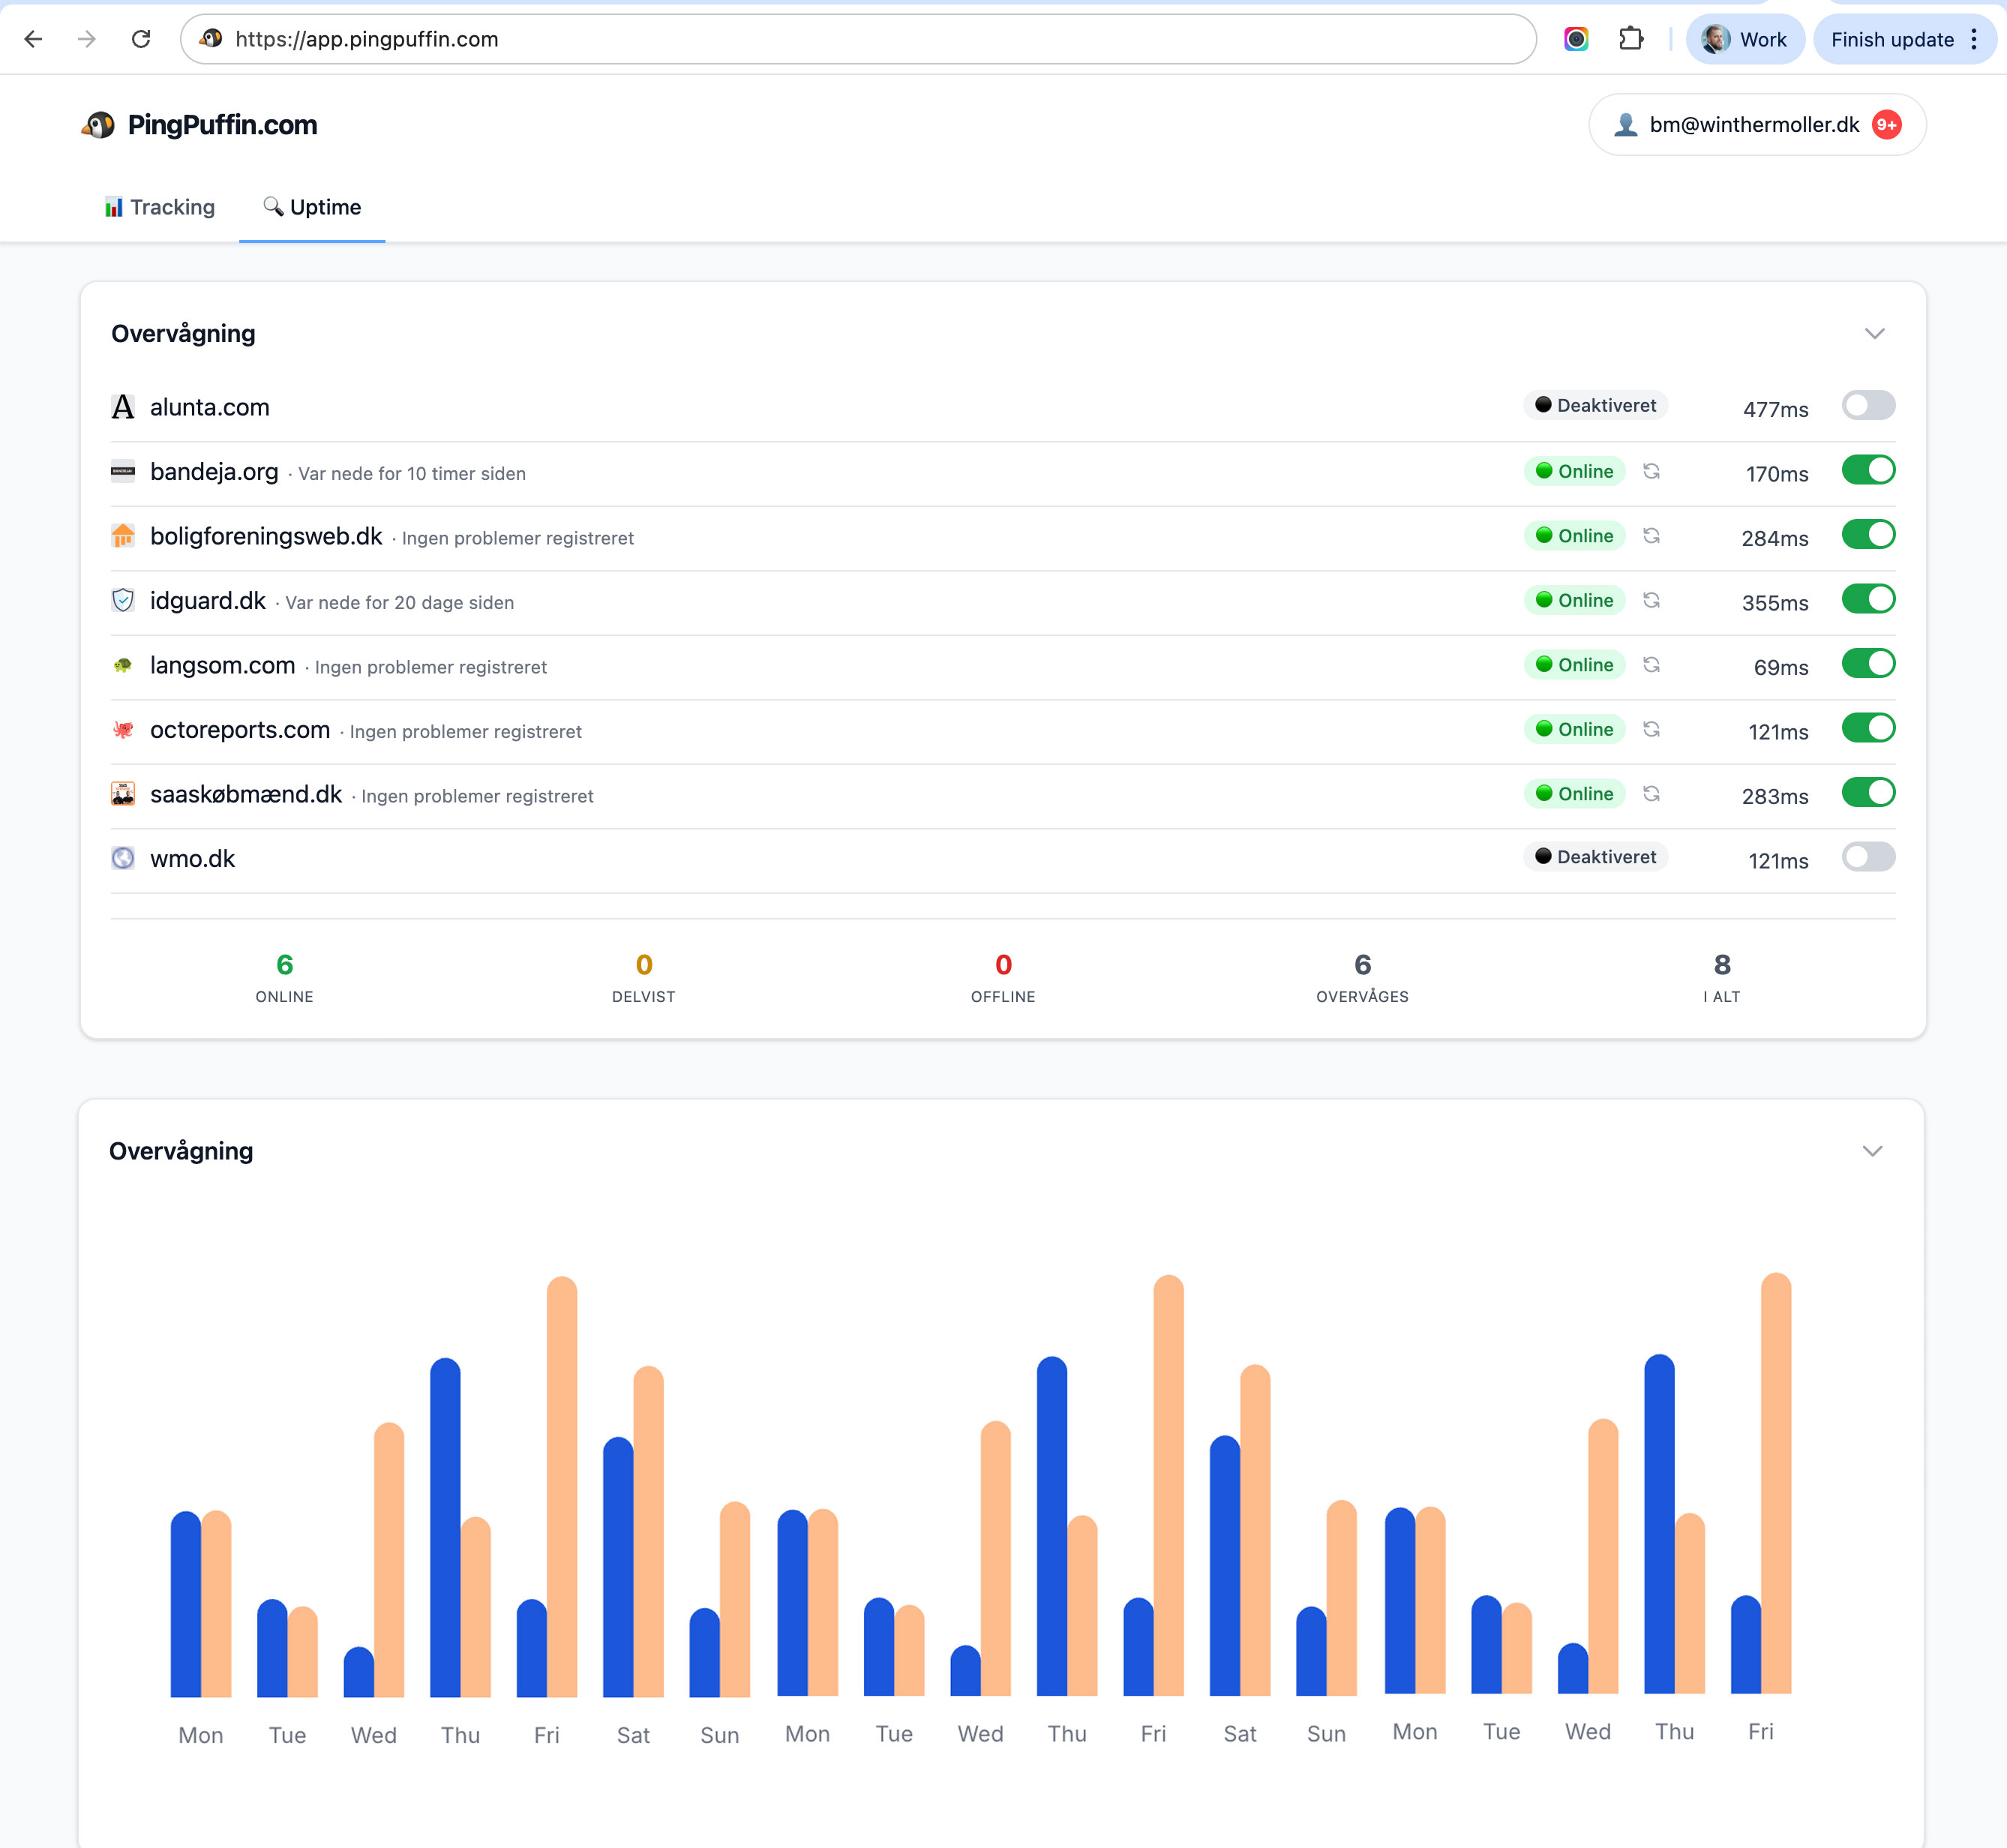Disable monitoring for langsom.com

[1868, 663]
